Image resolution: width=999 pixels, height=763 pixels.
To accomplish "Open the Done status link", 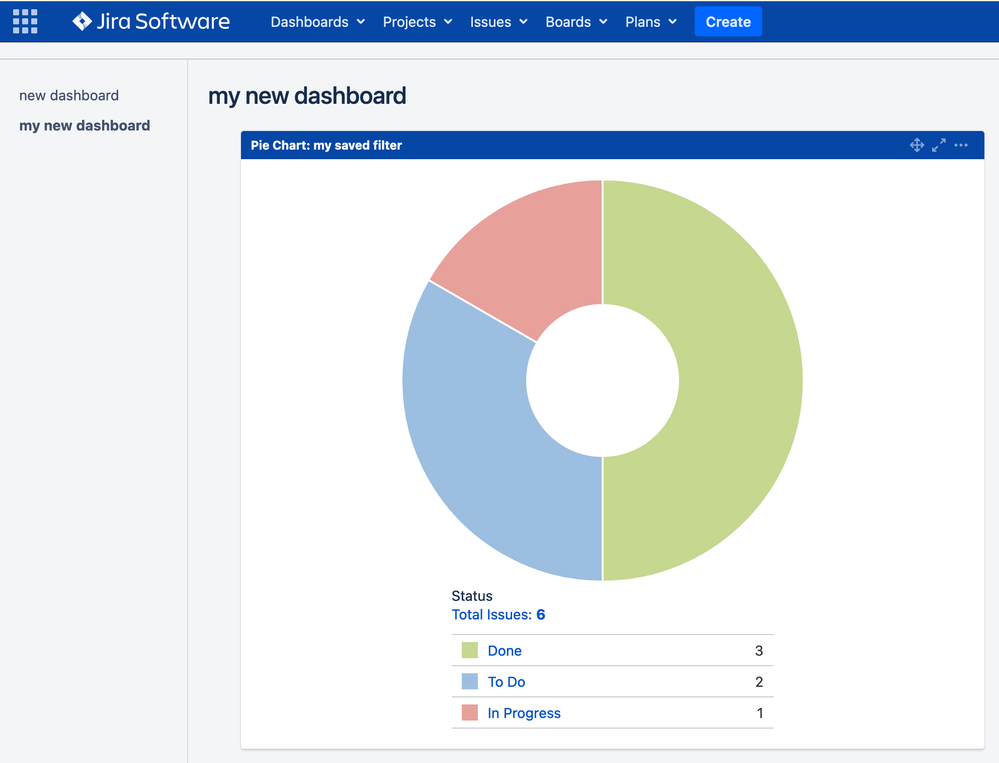I will [x=505, y=651].
